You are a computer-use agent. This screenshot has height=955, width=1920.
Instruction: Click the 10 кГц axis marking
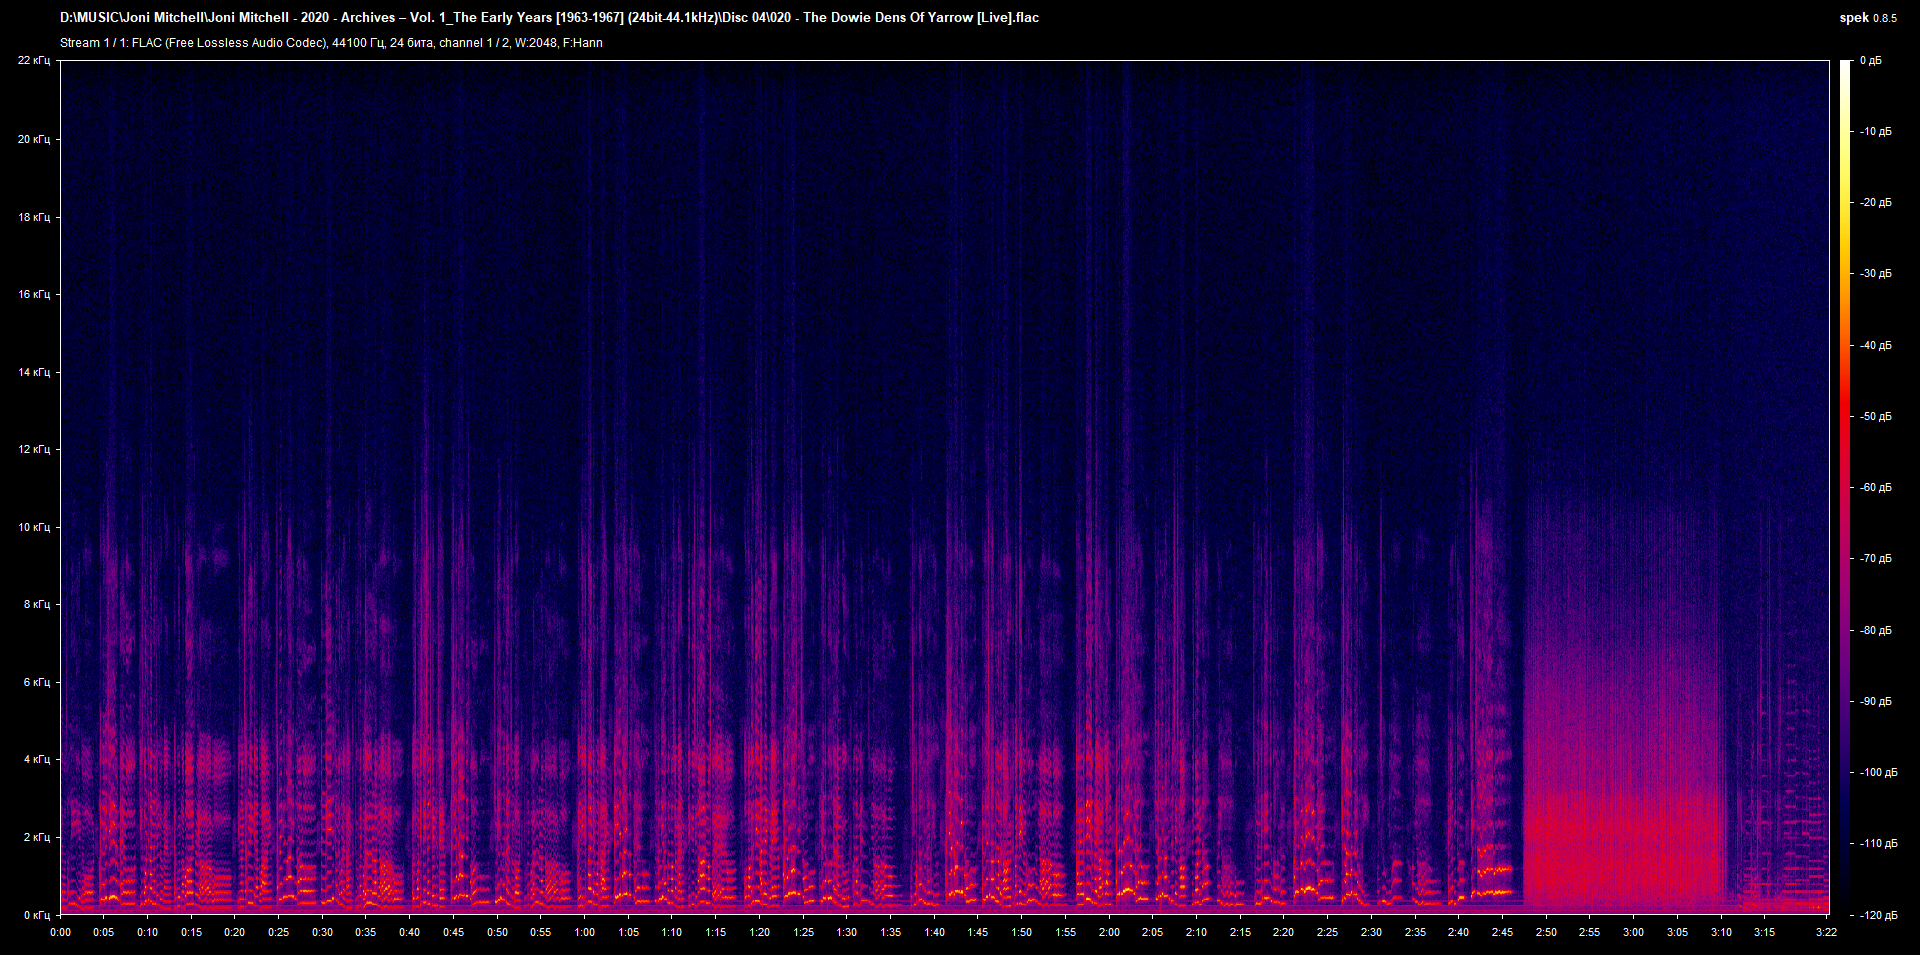coord(34,525)
